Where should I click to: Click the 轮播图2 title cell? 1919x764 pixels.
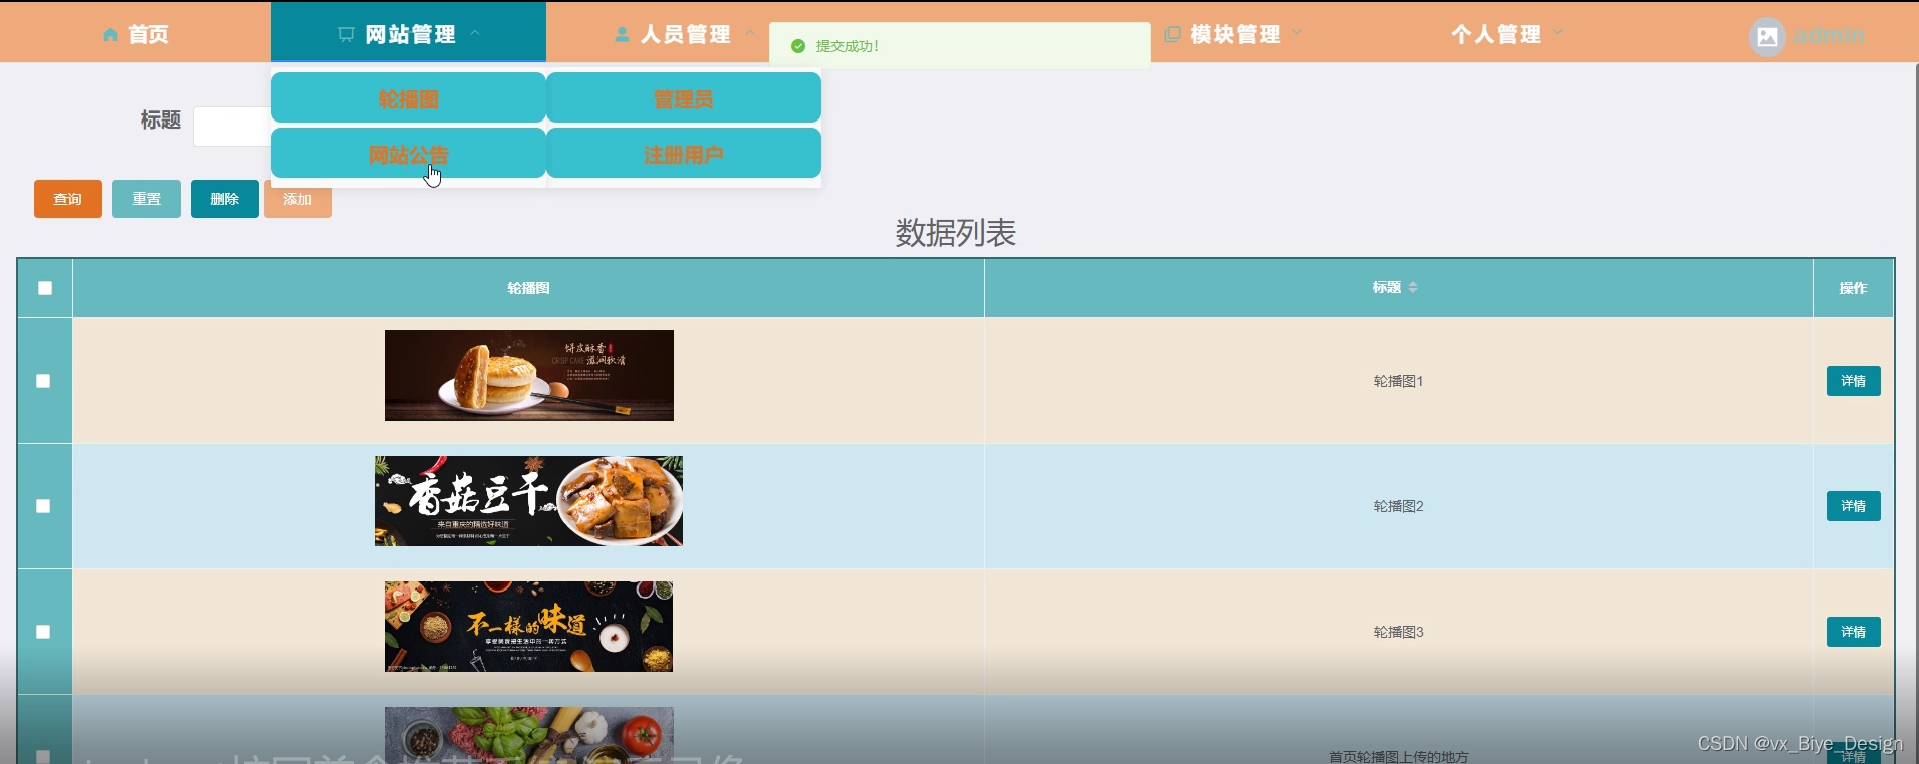(1398, 506)
